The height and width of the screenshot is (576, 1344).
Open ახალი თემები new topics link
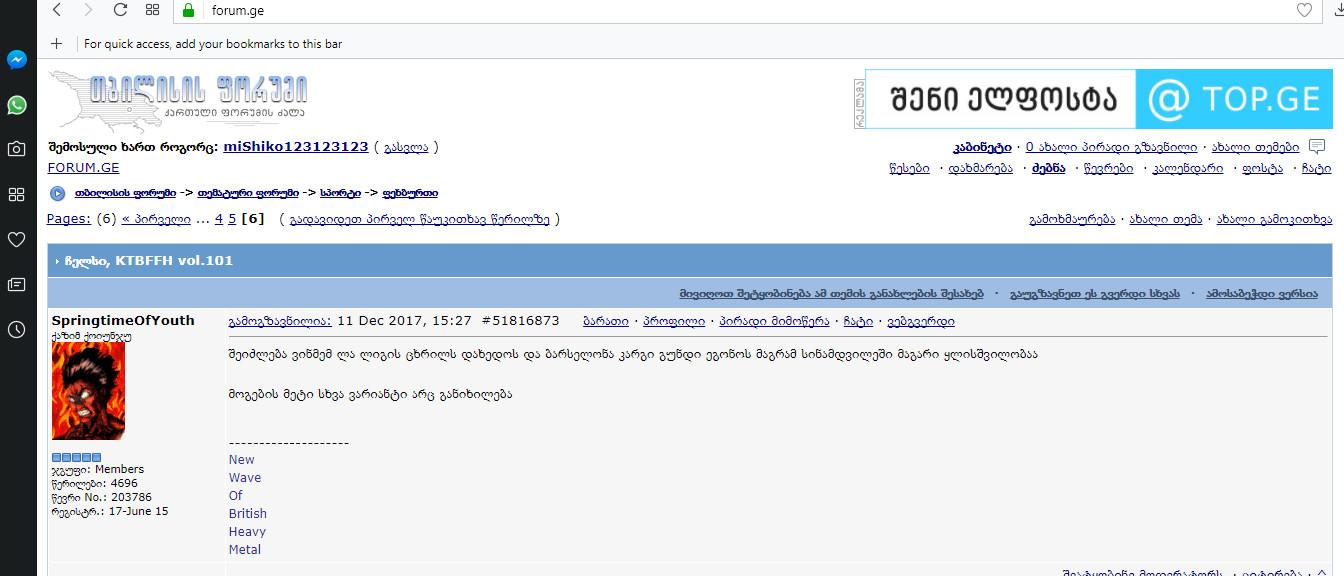[x=1256, y=147]
